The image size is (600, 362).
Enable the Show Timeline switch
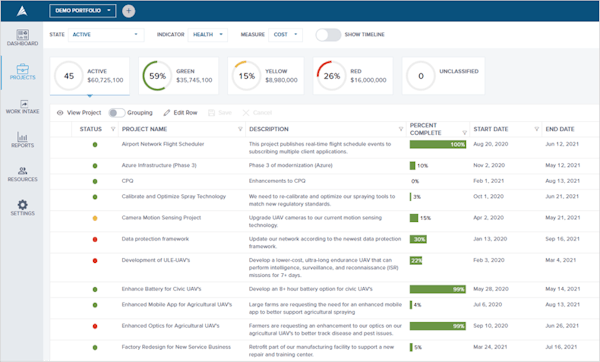pyautogui.click(x=328, y=35)
